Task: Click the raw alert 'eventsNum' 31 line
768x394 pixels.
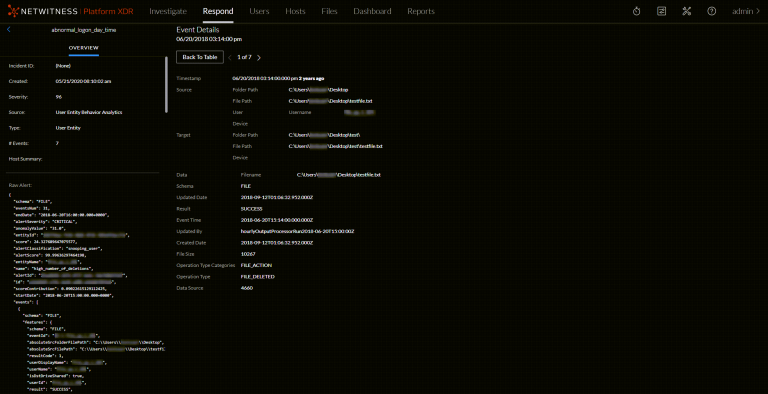Action: click(31, 208)
